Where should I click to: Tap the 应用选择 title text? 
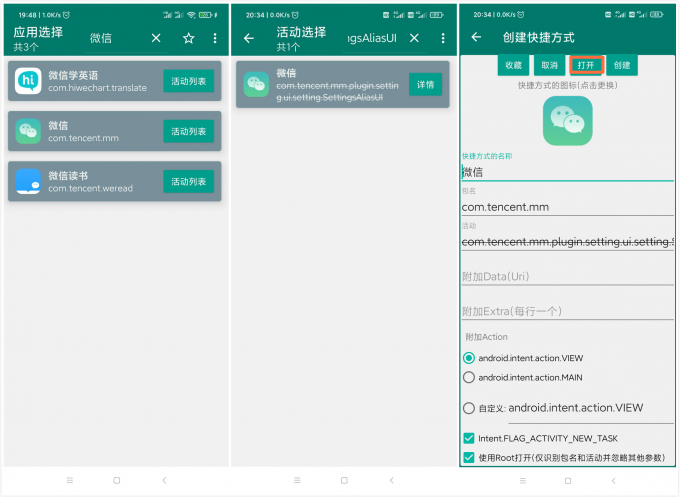click(38, 32)
